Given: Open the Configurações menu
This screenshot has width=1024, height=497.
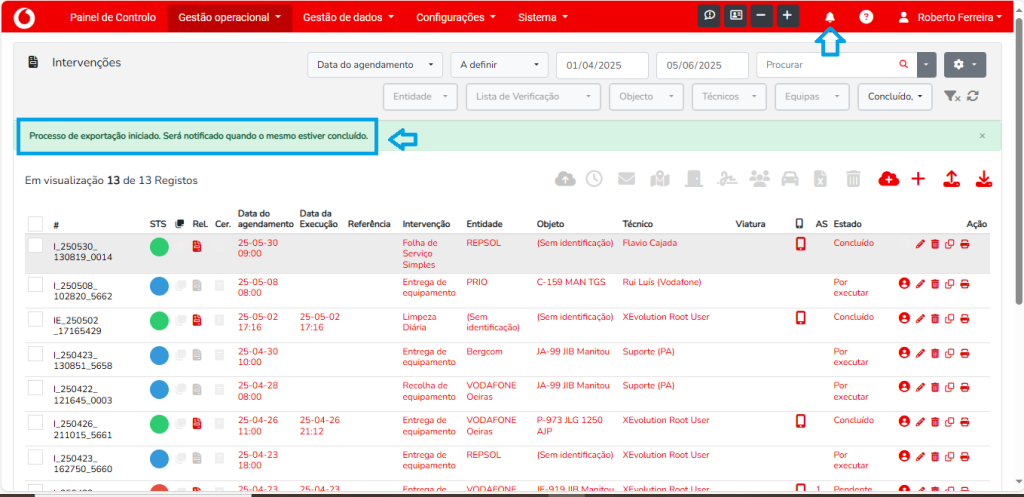Looking at the screenshot, I should 456,18.
